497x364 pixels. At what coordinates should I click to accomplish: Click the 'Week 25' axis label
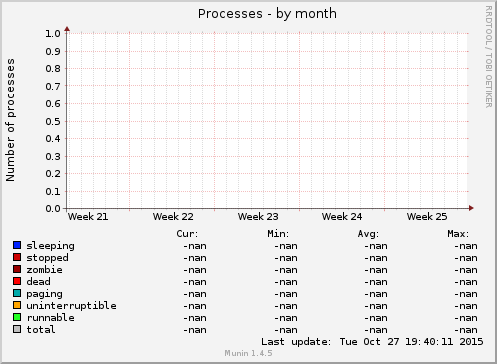[x=427, y=217]
